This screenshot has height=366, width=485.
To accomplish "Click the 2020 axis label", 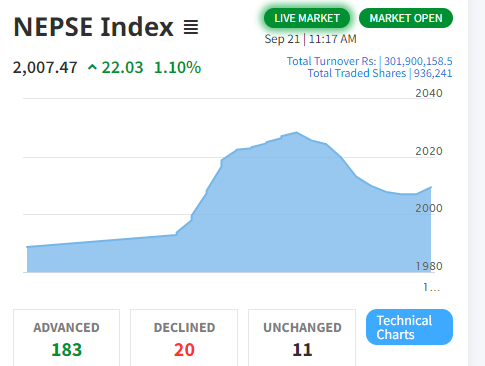I will click(429, 151).
